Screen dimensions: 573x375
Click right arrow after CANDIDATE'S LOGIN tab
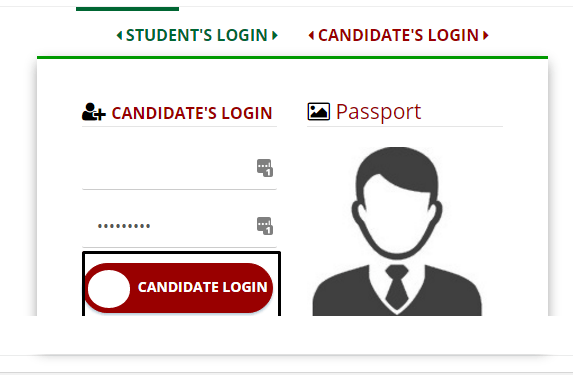486,35
